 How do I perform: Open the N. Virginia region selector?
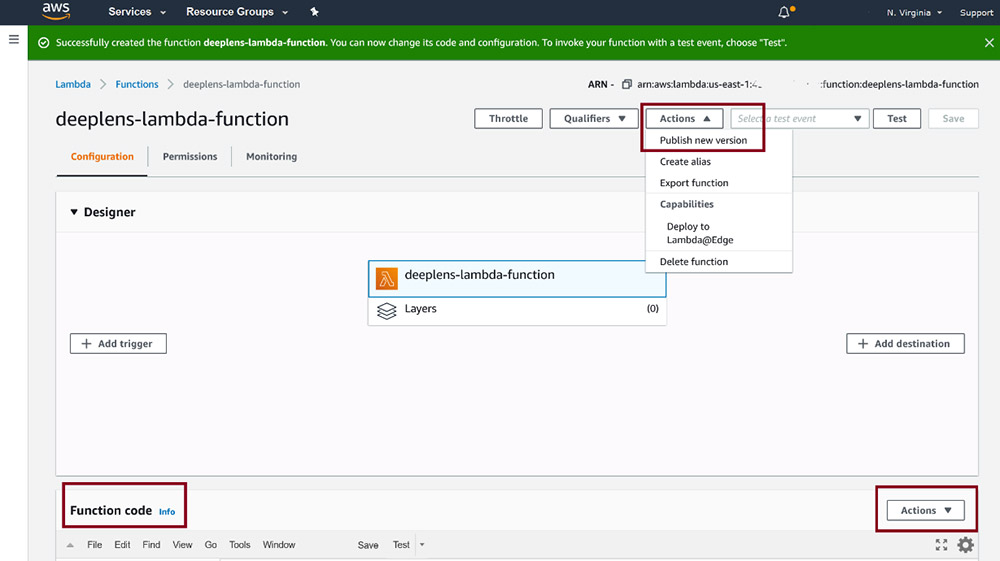(914, 13)
